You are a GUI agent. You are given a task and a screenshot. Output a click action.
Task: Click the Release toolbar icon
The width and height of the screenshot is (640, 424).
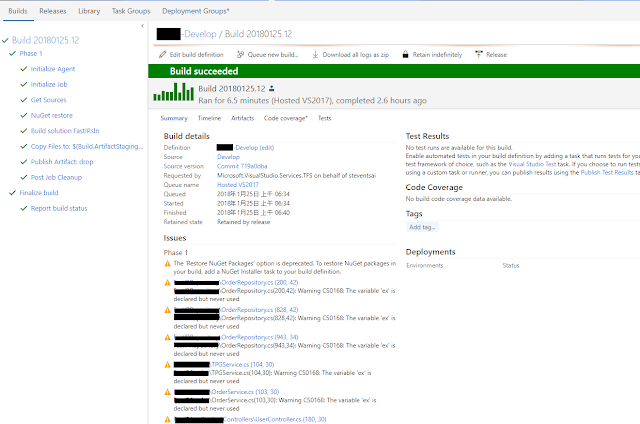(479, 54)
